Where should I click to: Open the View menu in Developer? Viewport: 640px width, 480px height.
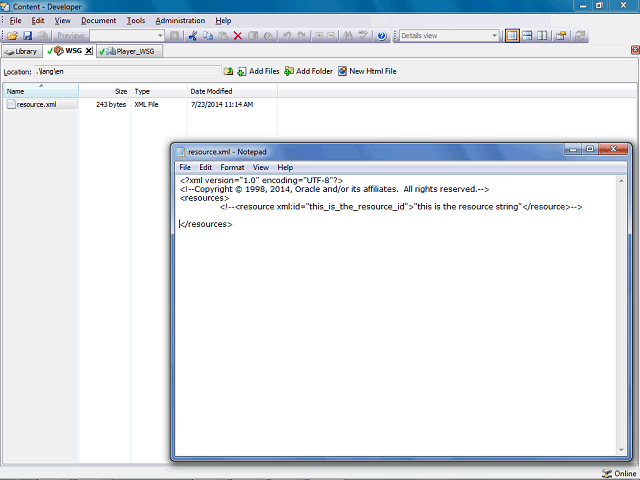pyautogui.click(x=62, y=20)
